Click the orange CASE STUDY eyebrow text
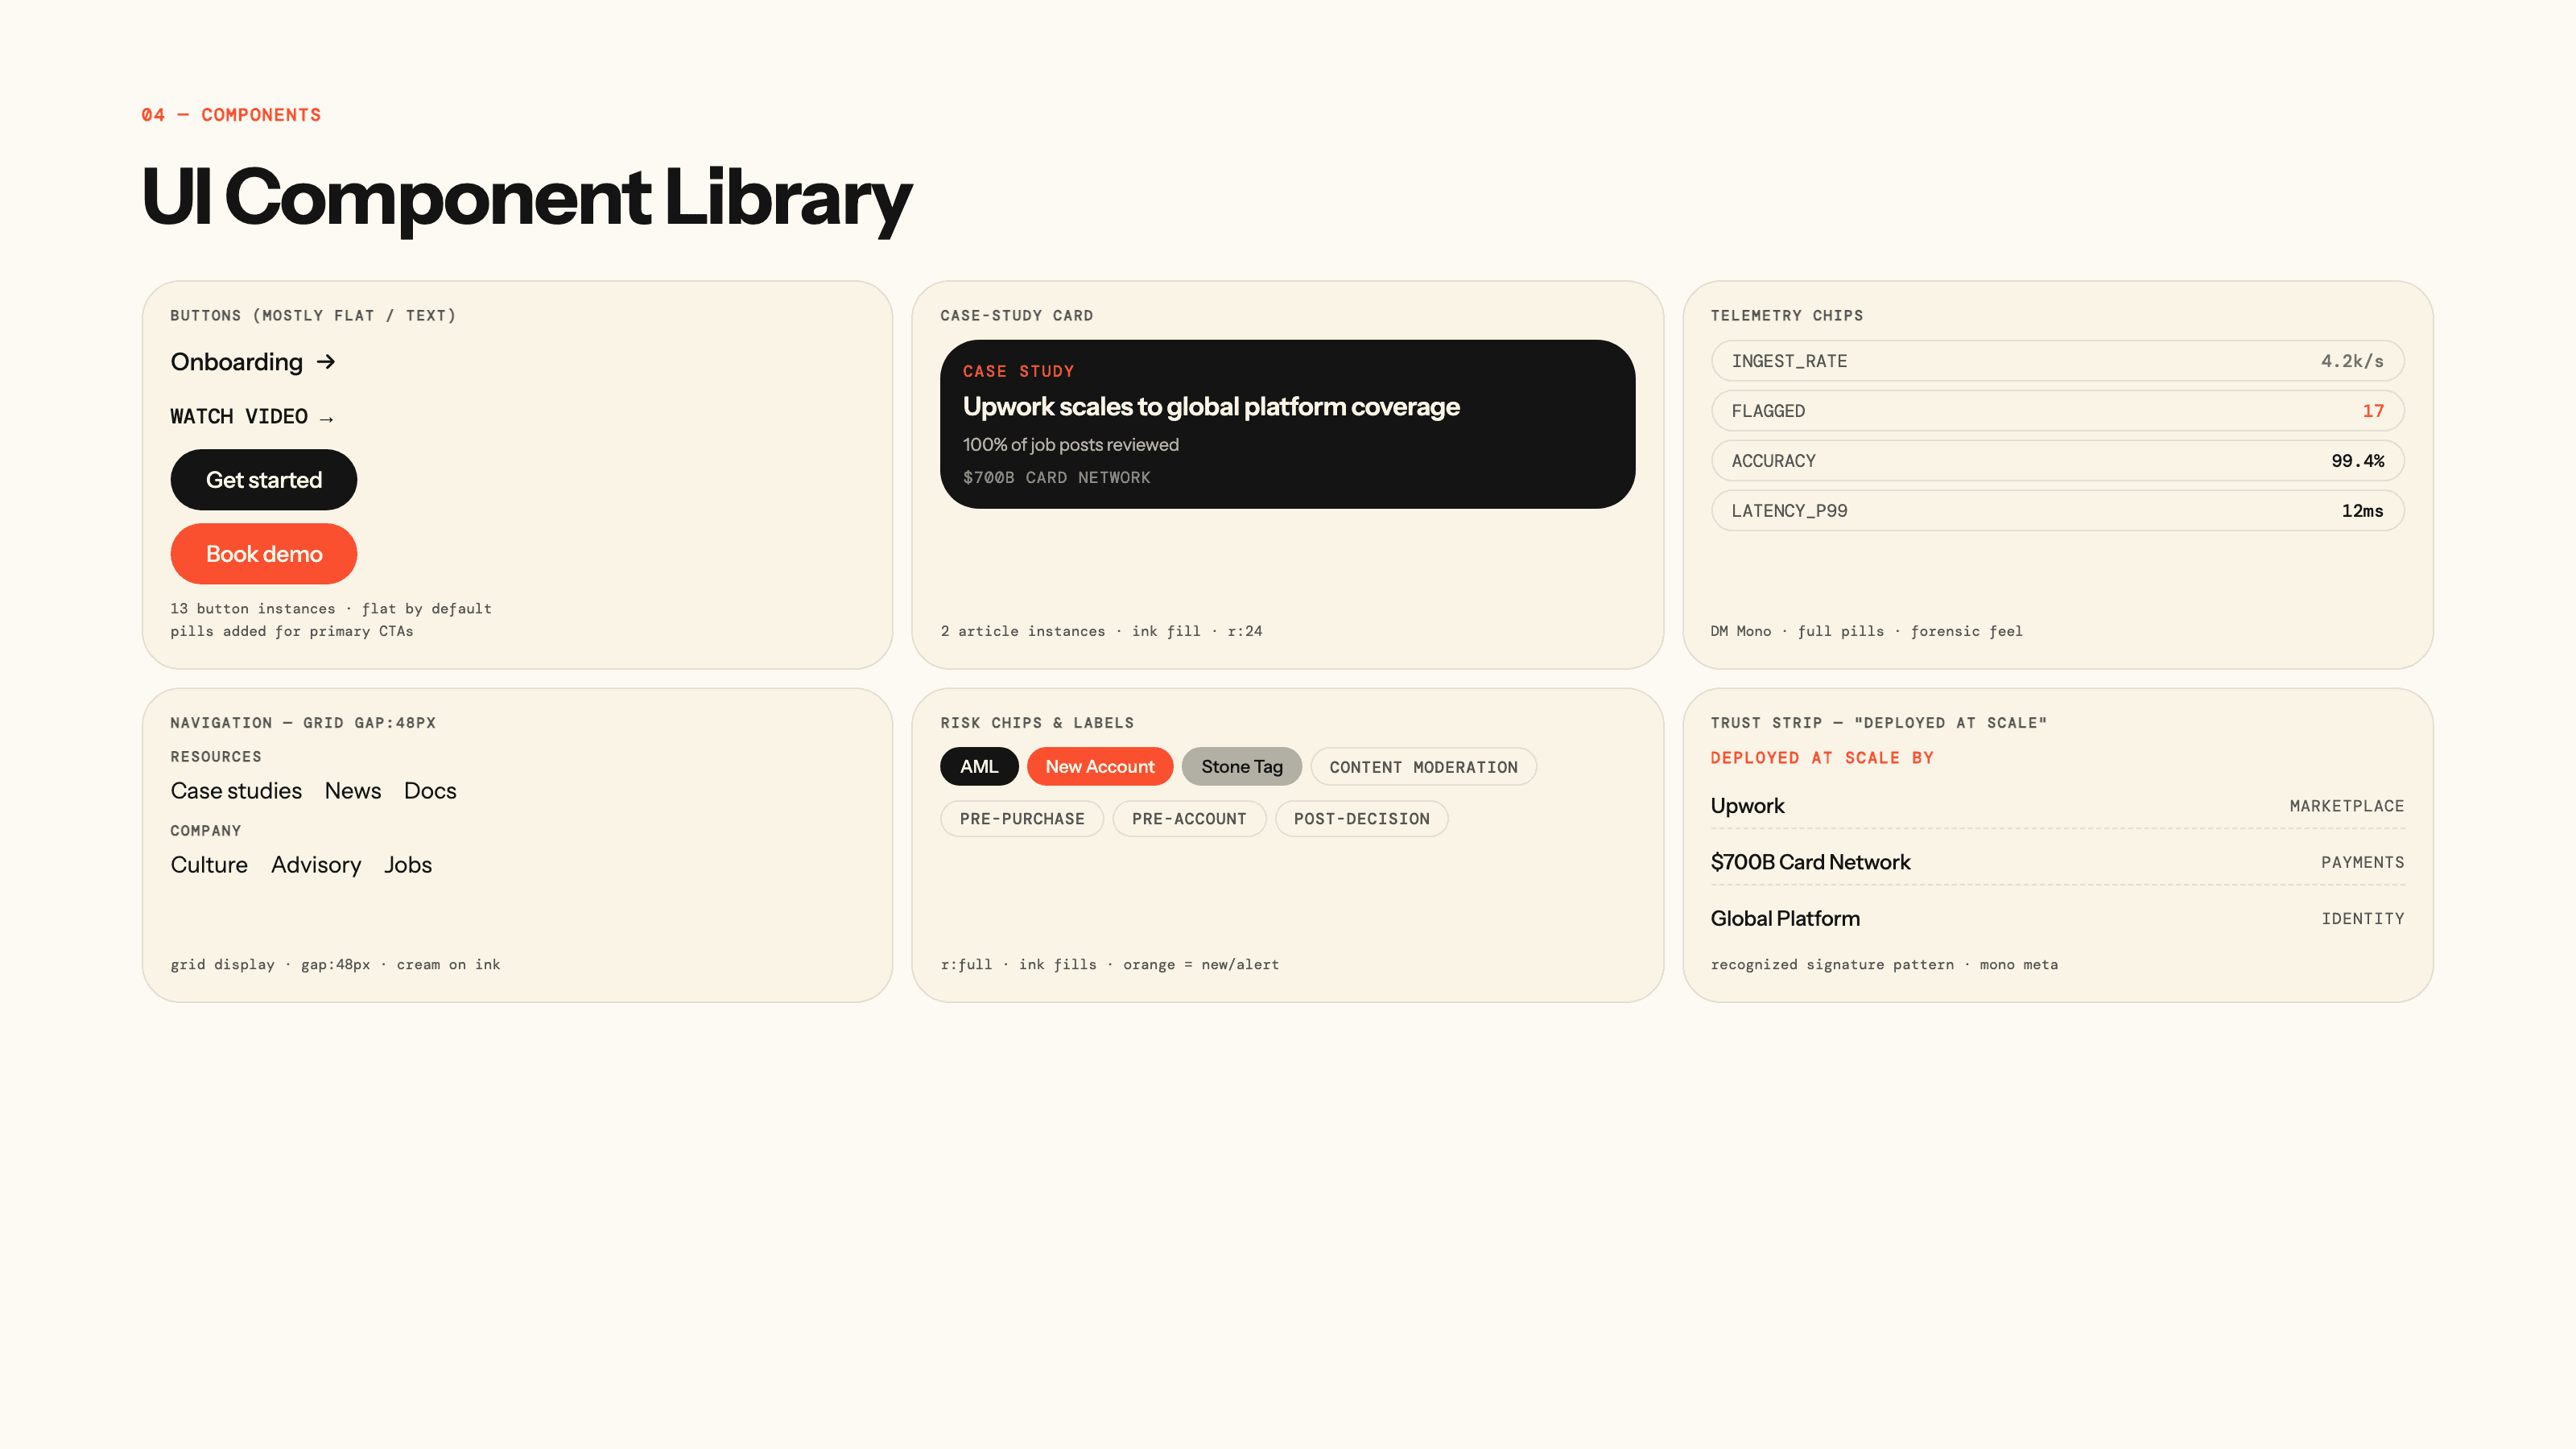 [x=1018, y=371]
